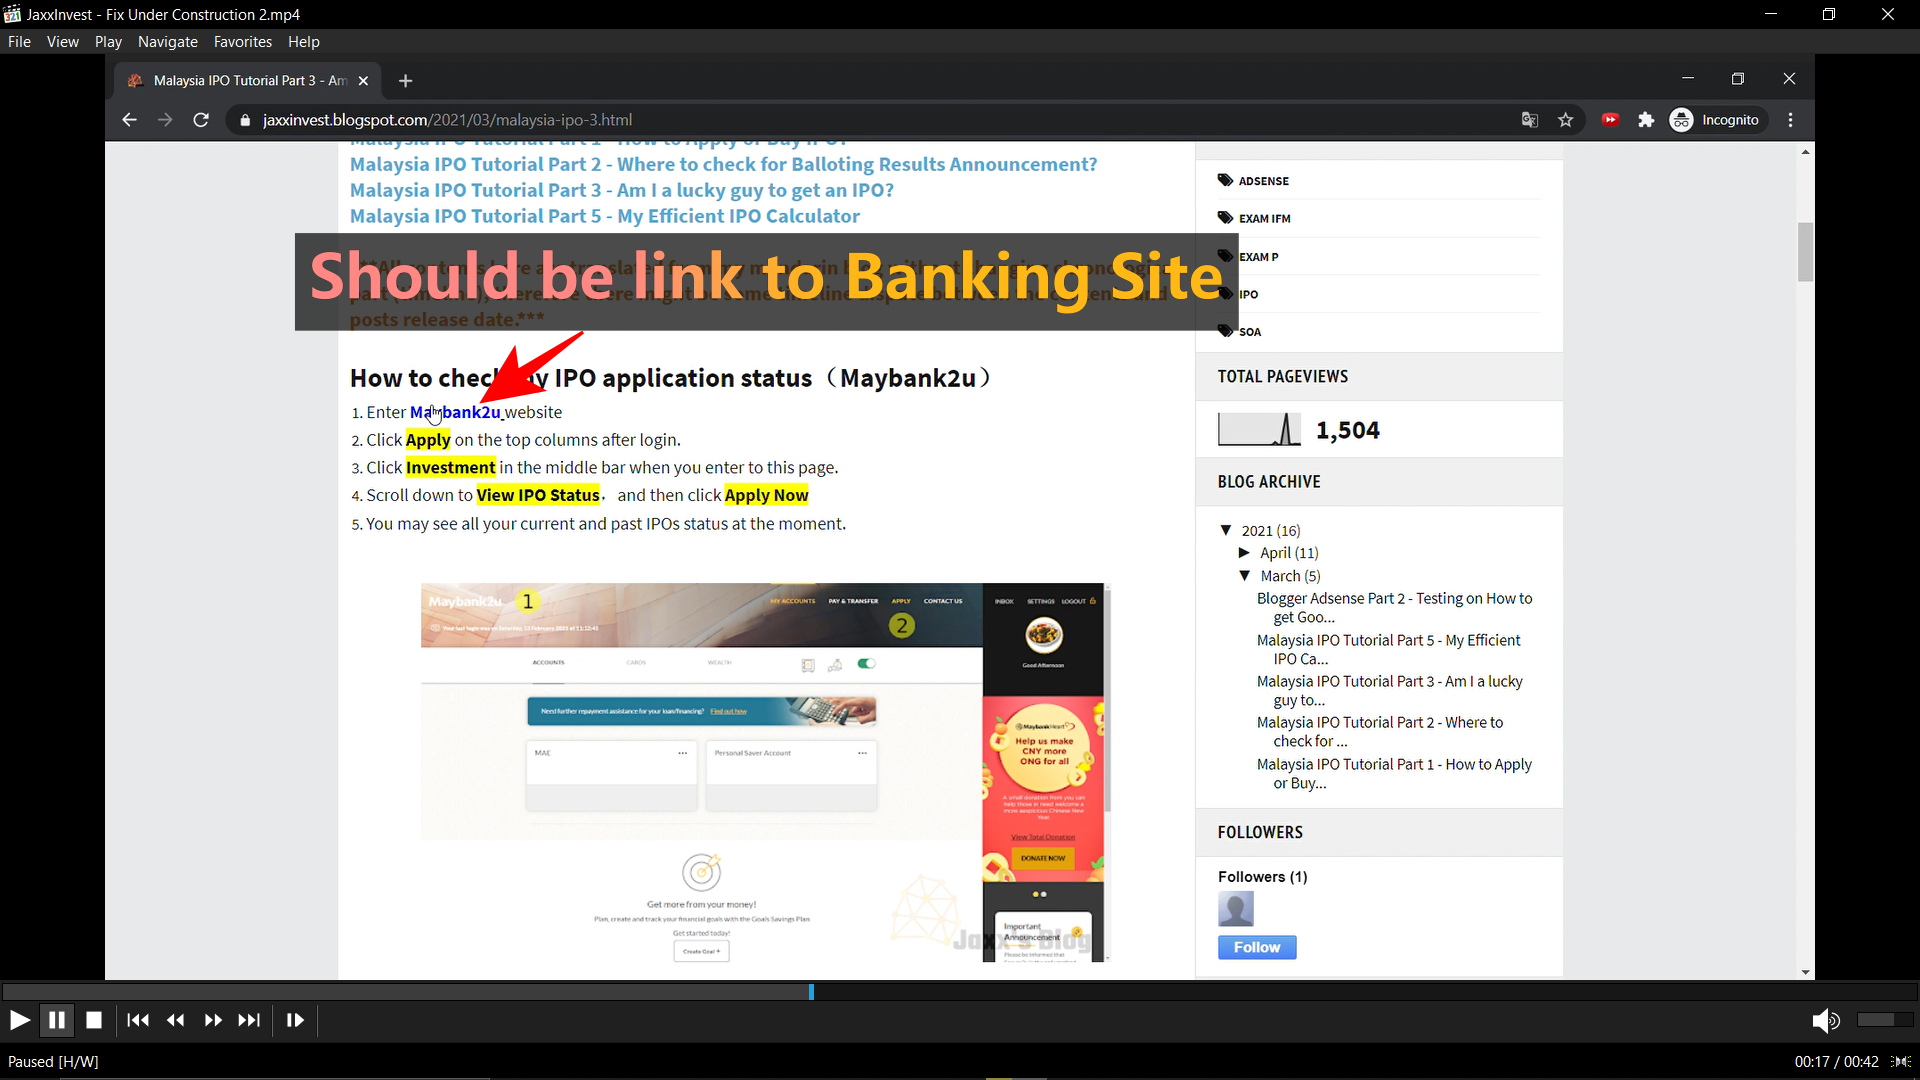Collapse the 2021 blog archive section
The image size is (1920, 1080).
(x=1226, y=529)
